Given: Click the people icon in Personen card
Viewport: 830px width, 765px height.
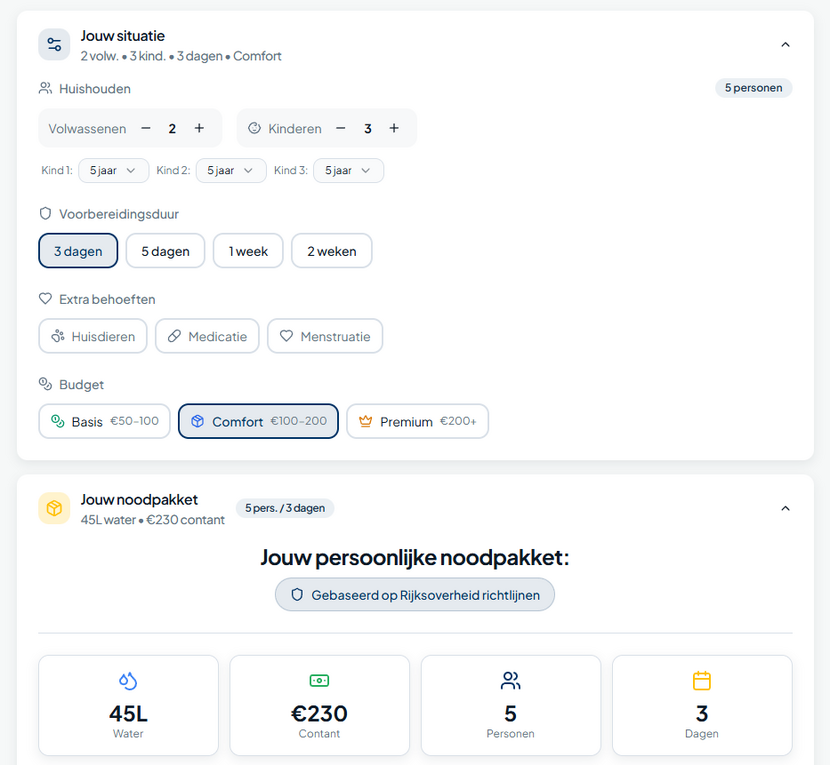Looking at the screenshot, I should coord(510,681).
